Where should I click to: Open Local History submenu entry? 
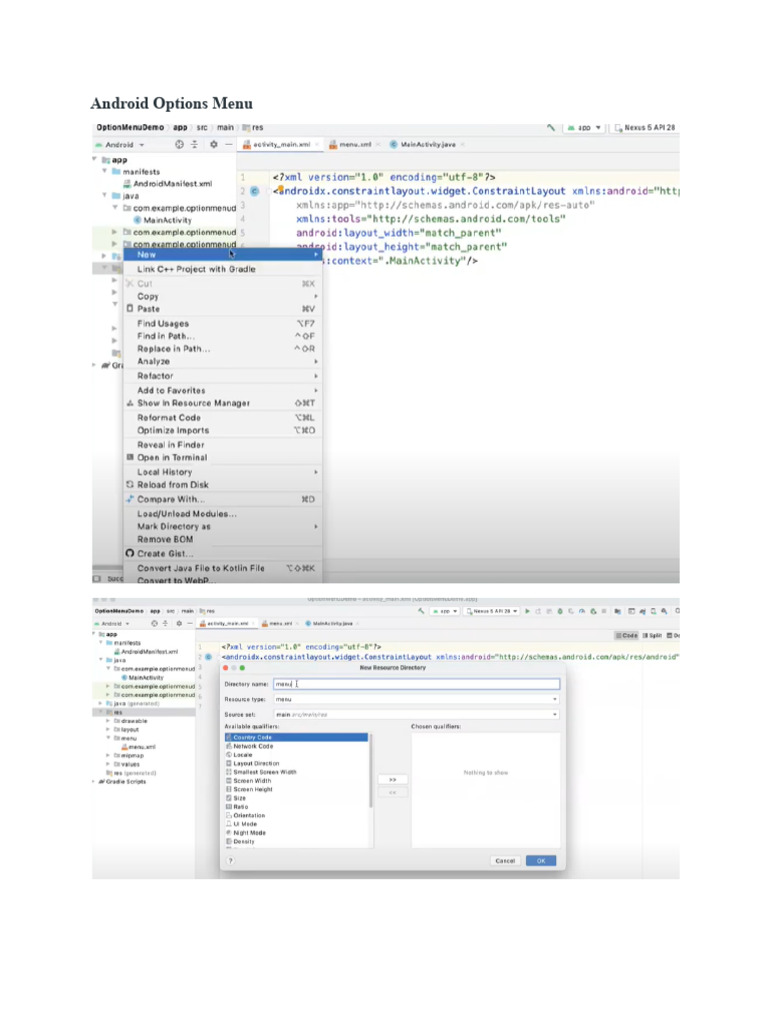223,472
